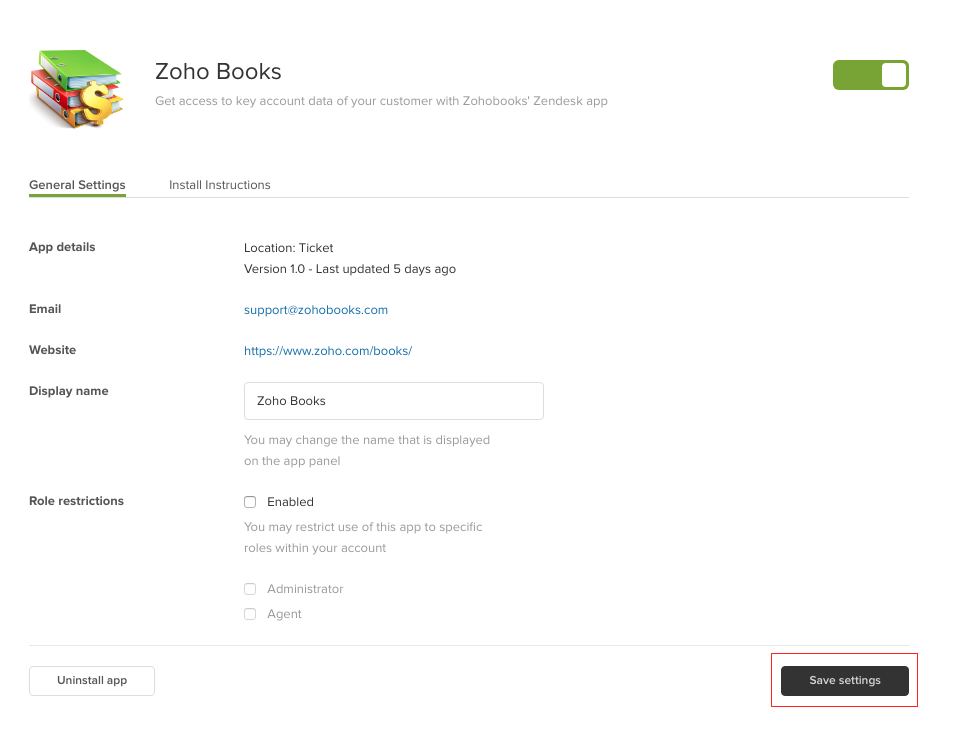Viewport: 968px width, 737px height.
Task: Check the Agent role checkbox
Action: point(250,614)
